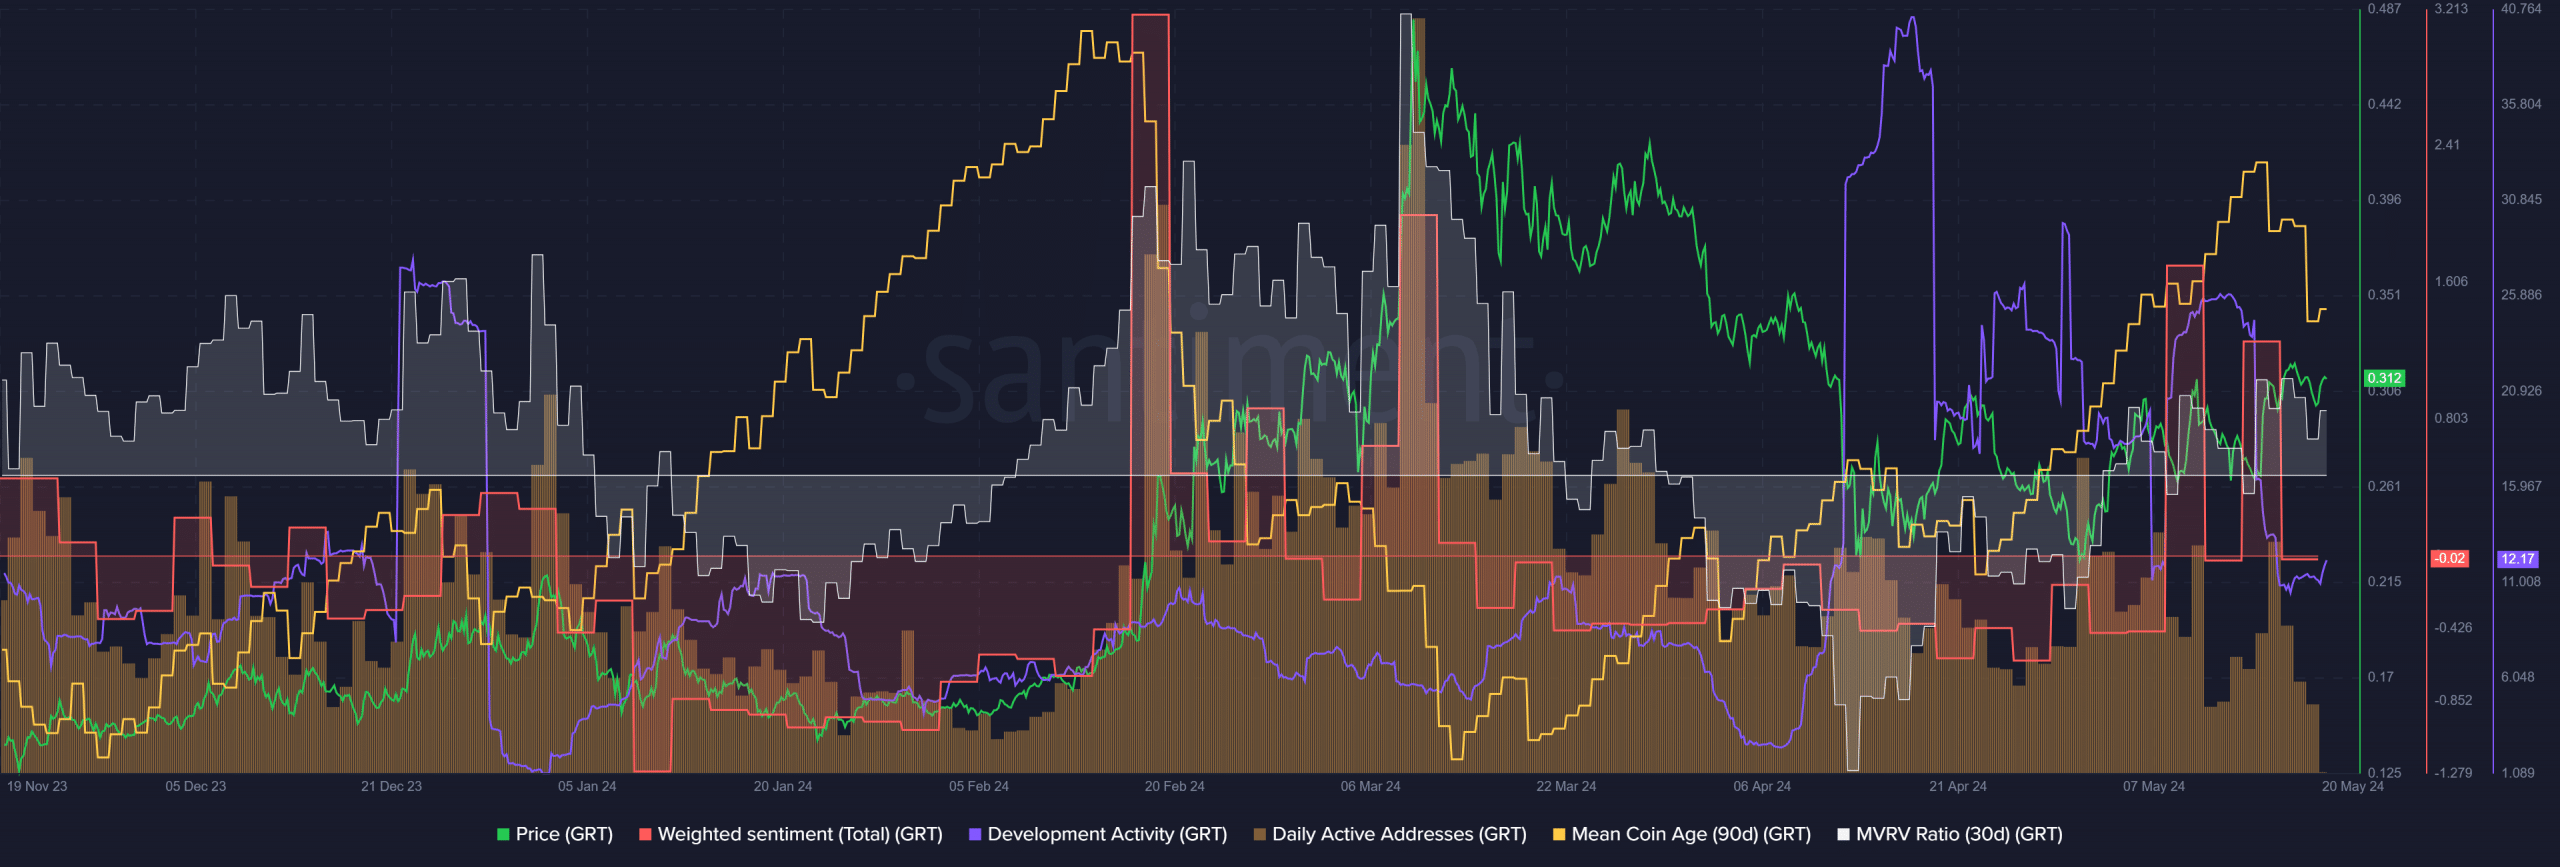Click the 20 Jan 24 date label
The height and width of the screenshot is (867, 2560).
(783, 786)
